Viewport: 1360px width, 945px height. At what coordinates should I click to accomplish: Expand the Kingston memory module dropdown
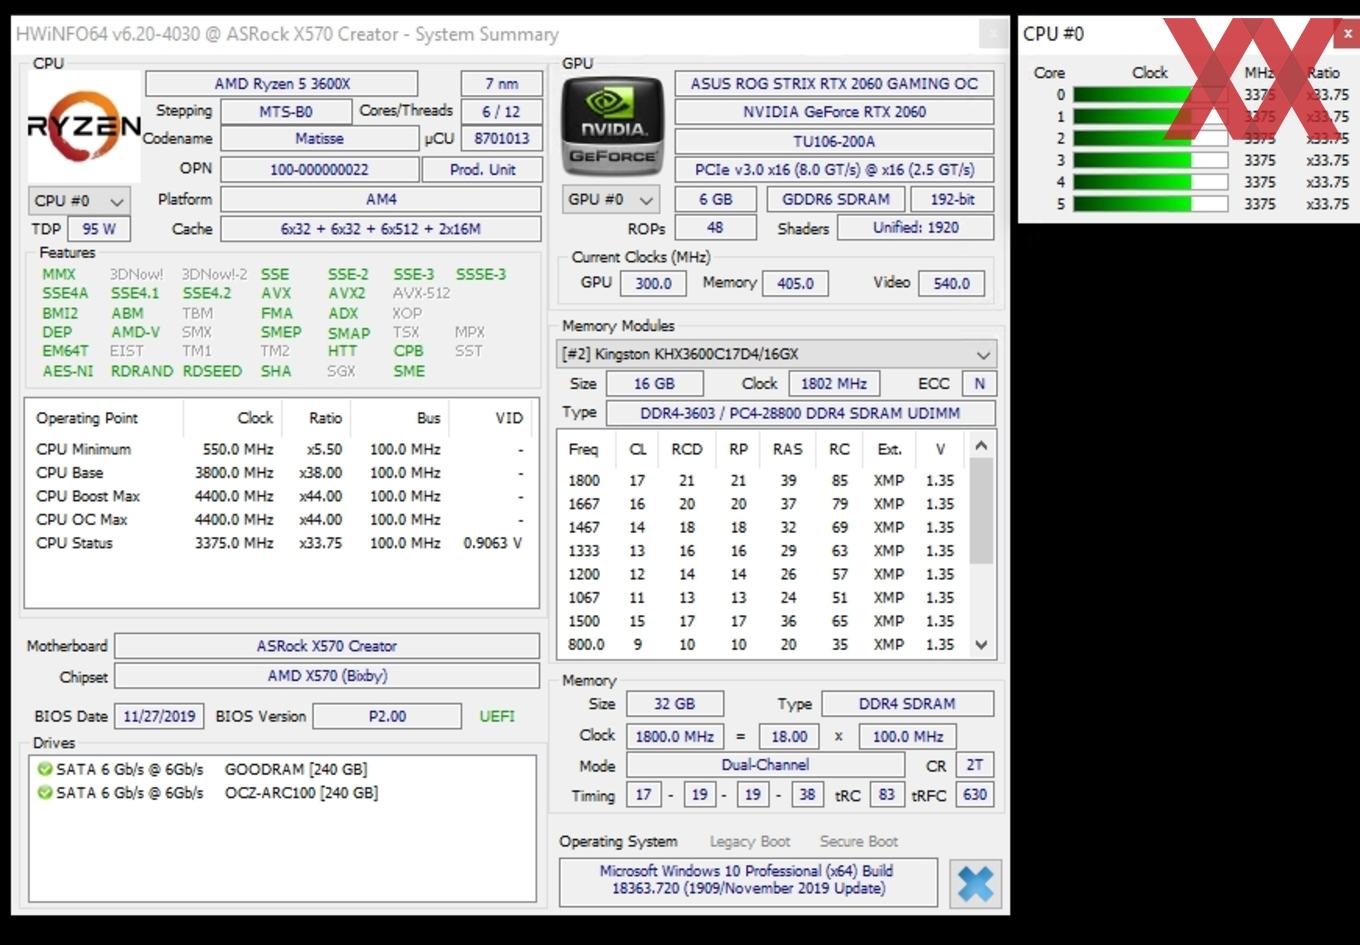point(776,354)
